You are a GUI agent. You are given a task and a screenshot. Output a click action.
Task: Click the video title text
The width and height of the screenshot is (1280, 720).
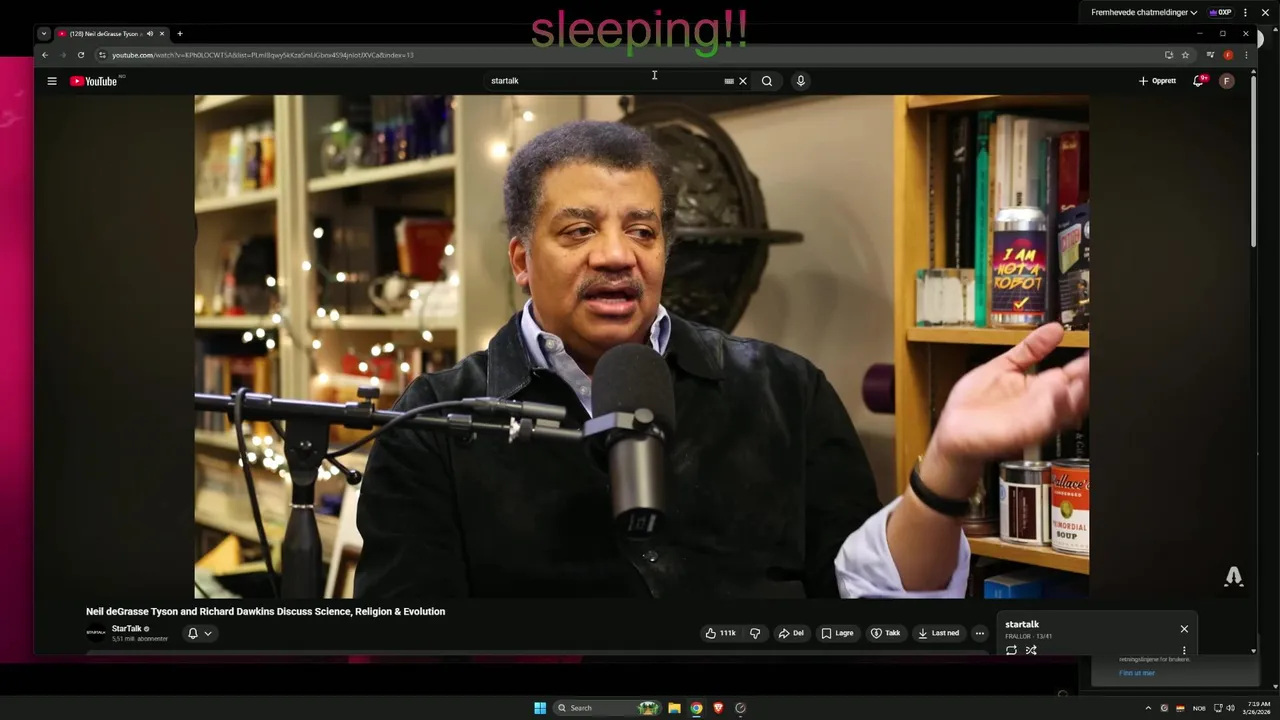pos(265,611)
